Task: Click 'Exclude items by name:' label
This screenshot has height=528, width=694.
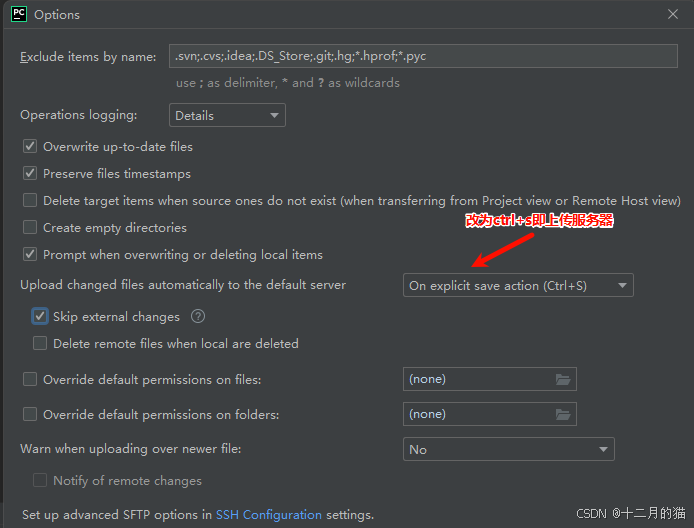Action: tap(88, 57)
